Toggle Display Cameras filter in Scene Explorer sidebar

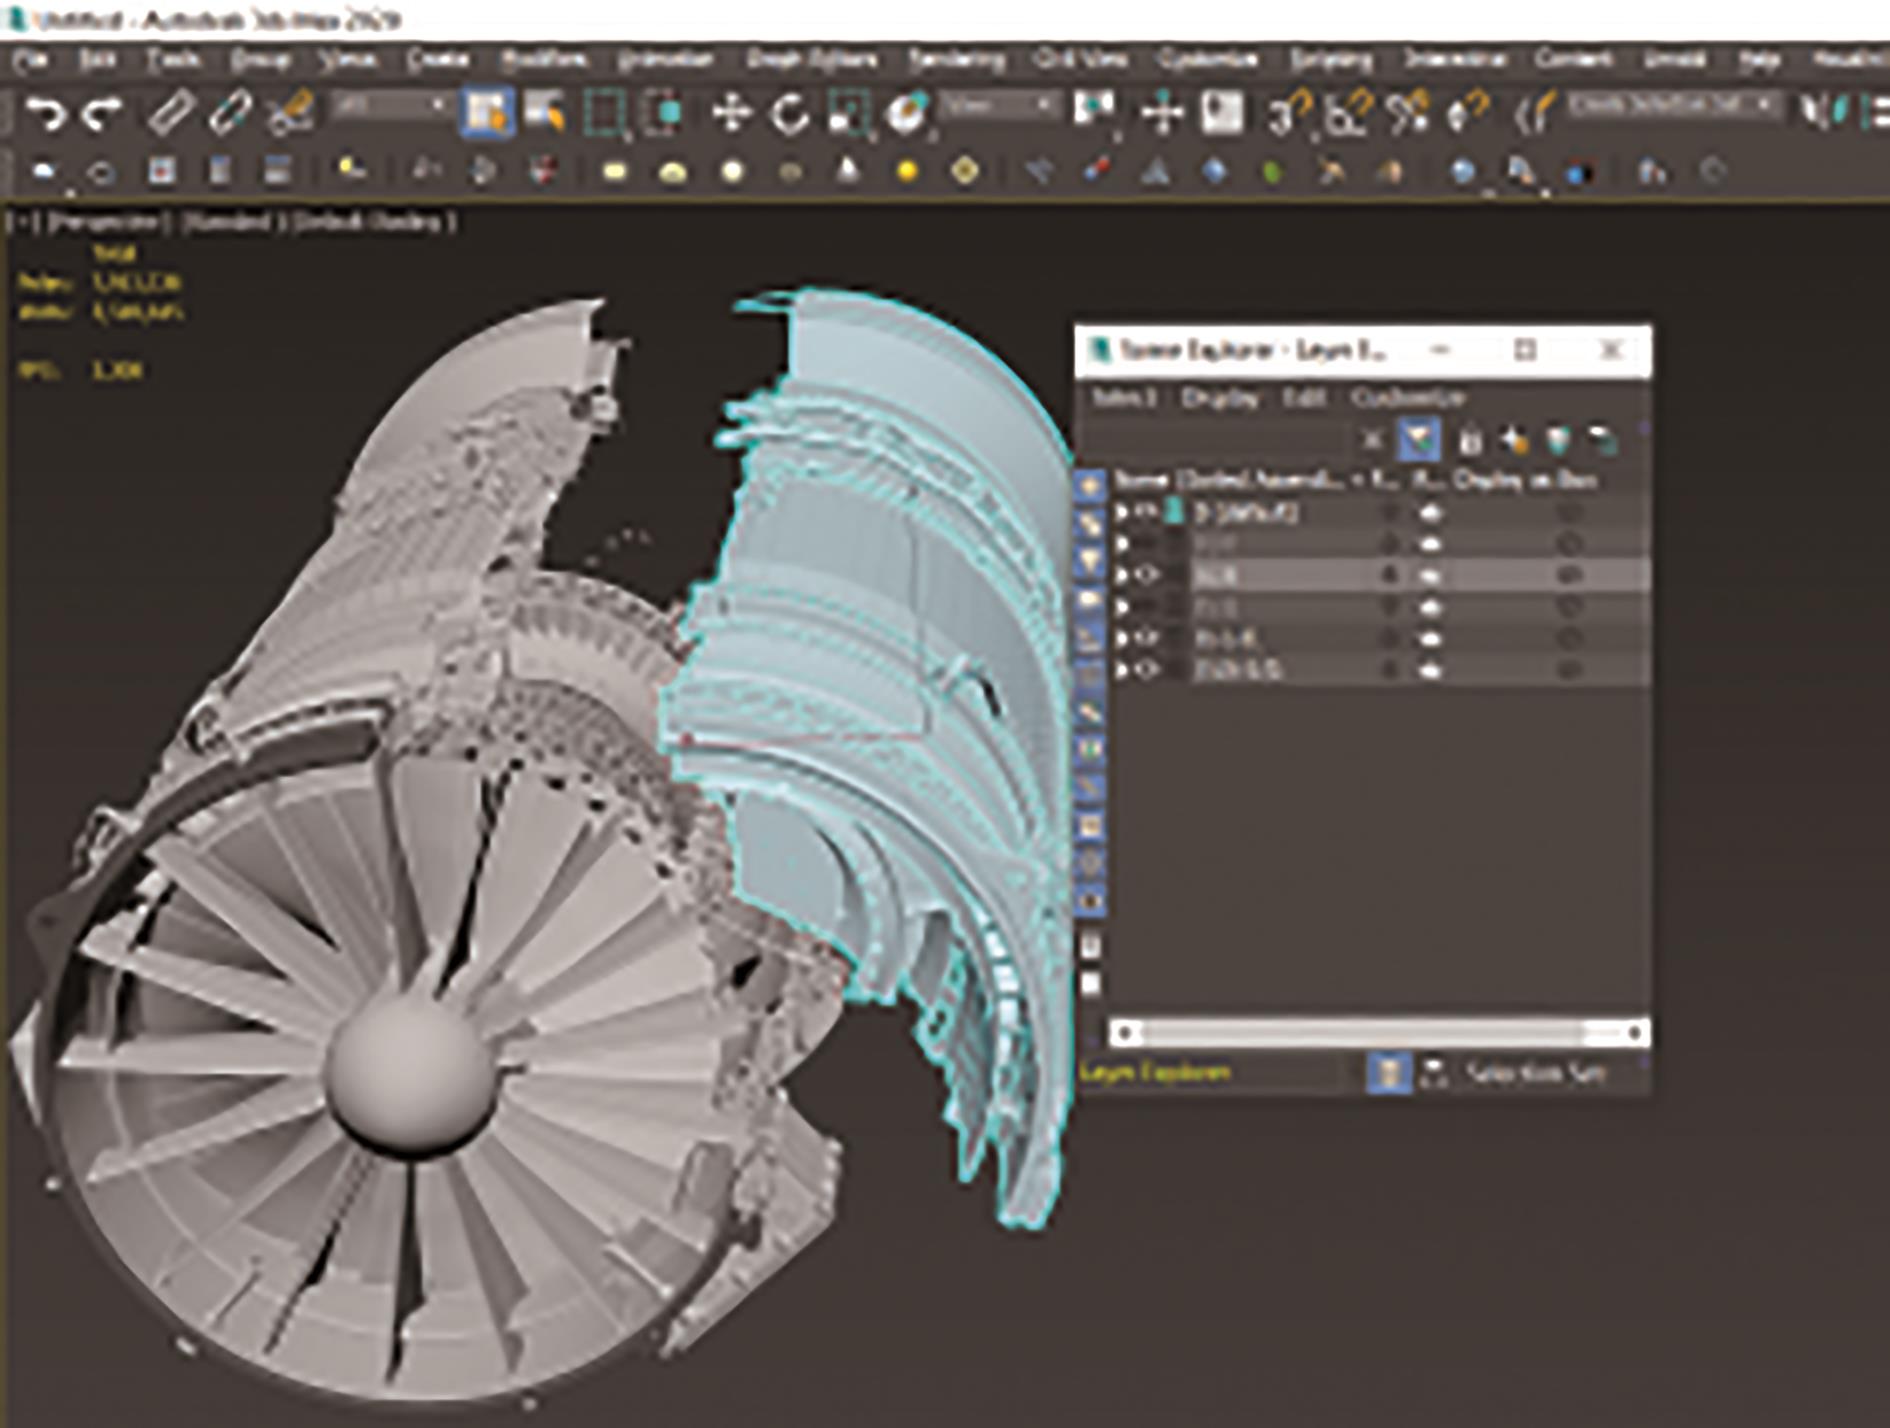1090,599
